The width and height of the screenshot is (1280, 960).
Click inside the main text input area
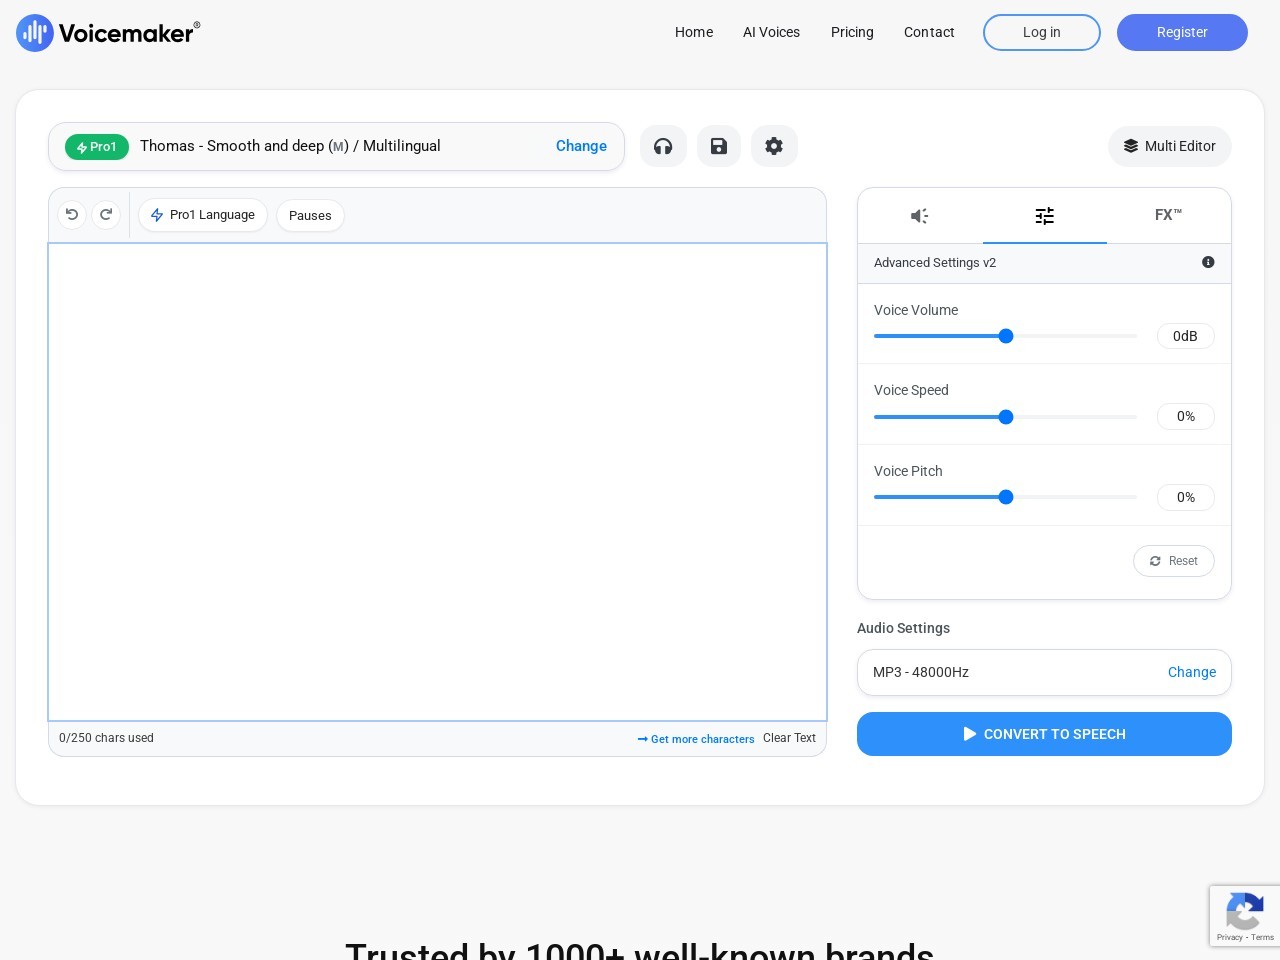tap(437, 481)
